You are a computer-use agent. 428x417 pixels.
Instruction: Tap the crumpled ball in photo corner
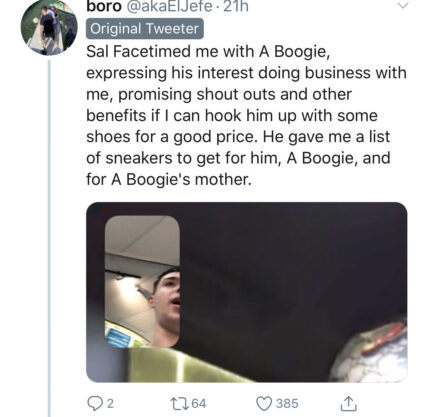369,351
